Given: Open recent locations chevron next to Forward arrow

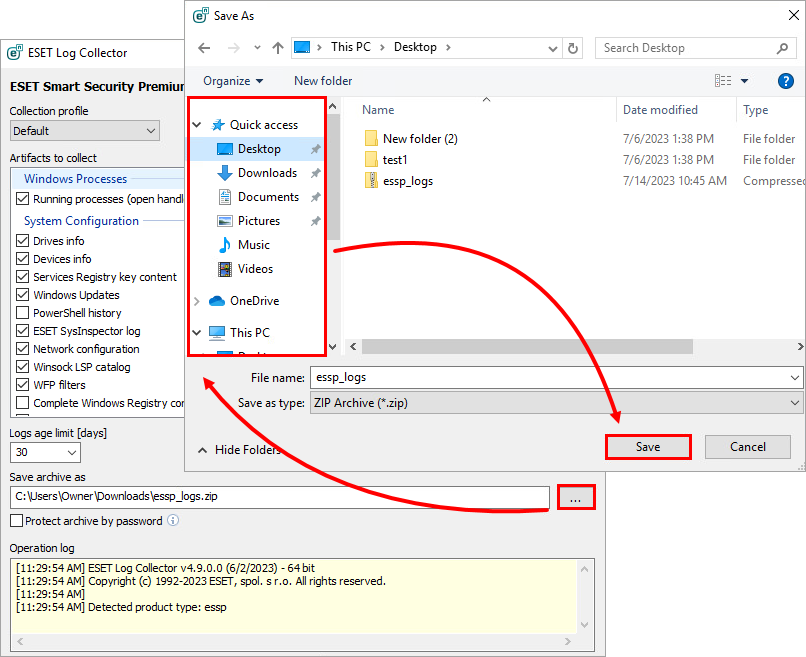Looking at the screenshot, I should [257, 48].
